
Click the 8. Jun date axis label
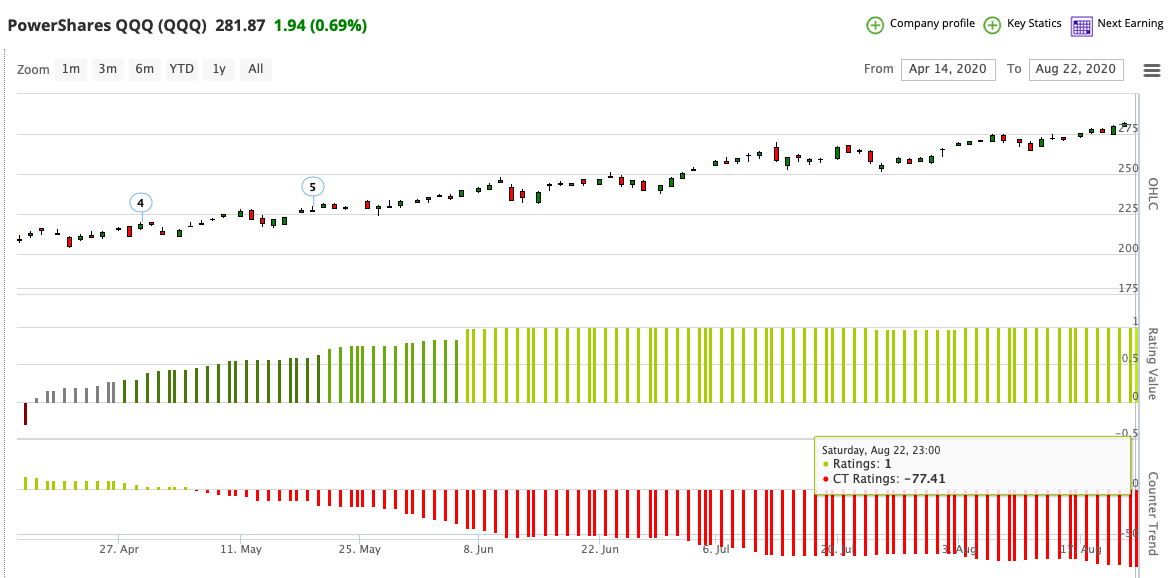pyautogui.click(x=479, y=550)
